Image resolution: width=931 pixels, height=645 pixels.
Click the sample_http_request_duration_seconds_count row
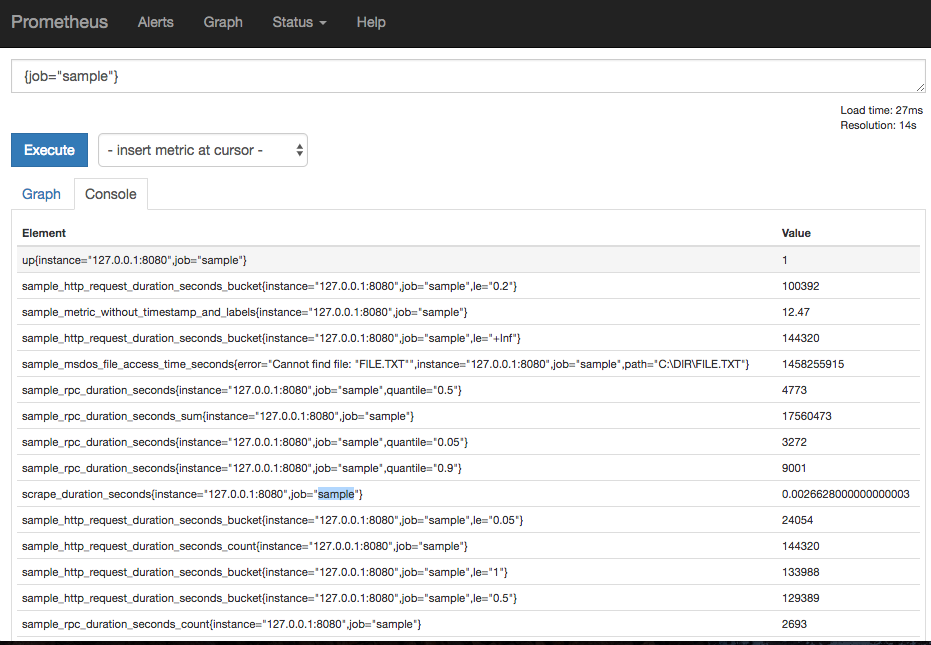tap(244, 546)
